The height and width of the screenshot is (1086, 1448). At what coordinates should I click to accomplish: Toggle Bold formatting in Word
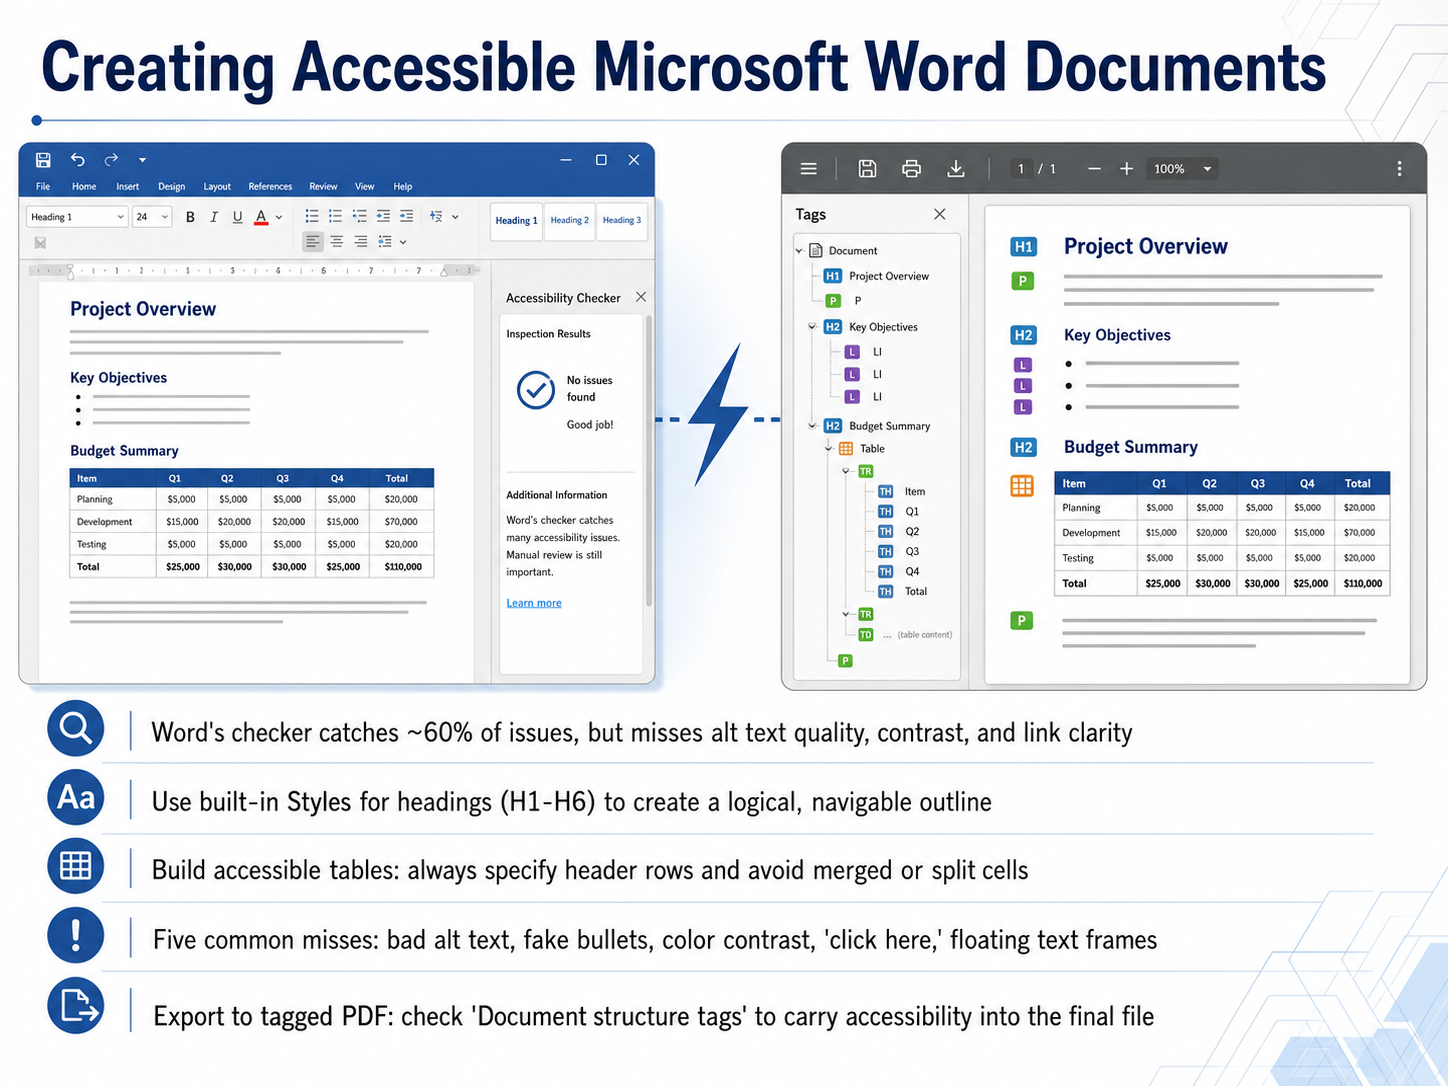pos(190,217)
